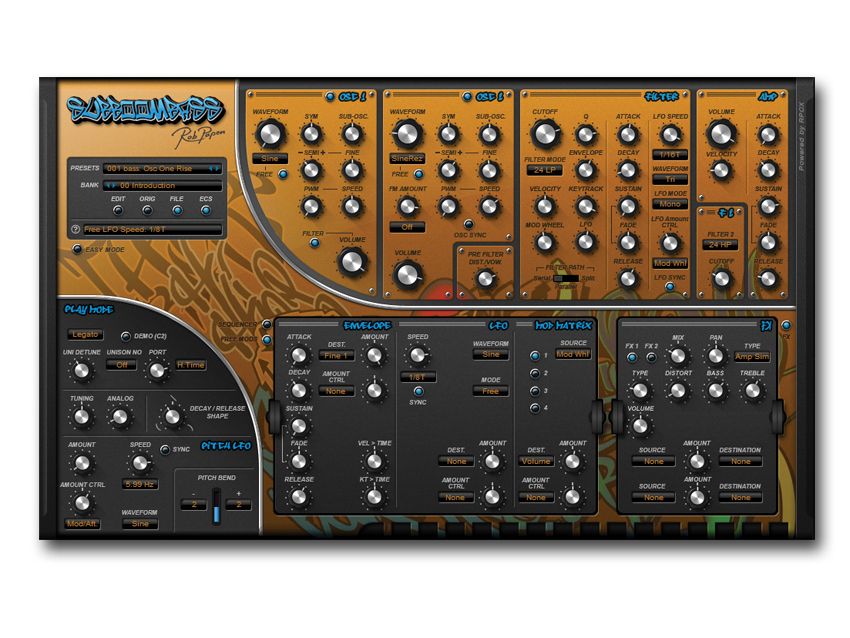Click the preset browse arrows beside Osc One Rise
850x638 pixels.
coord(214,169)
